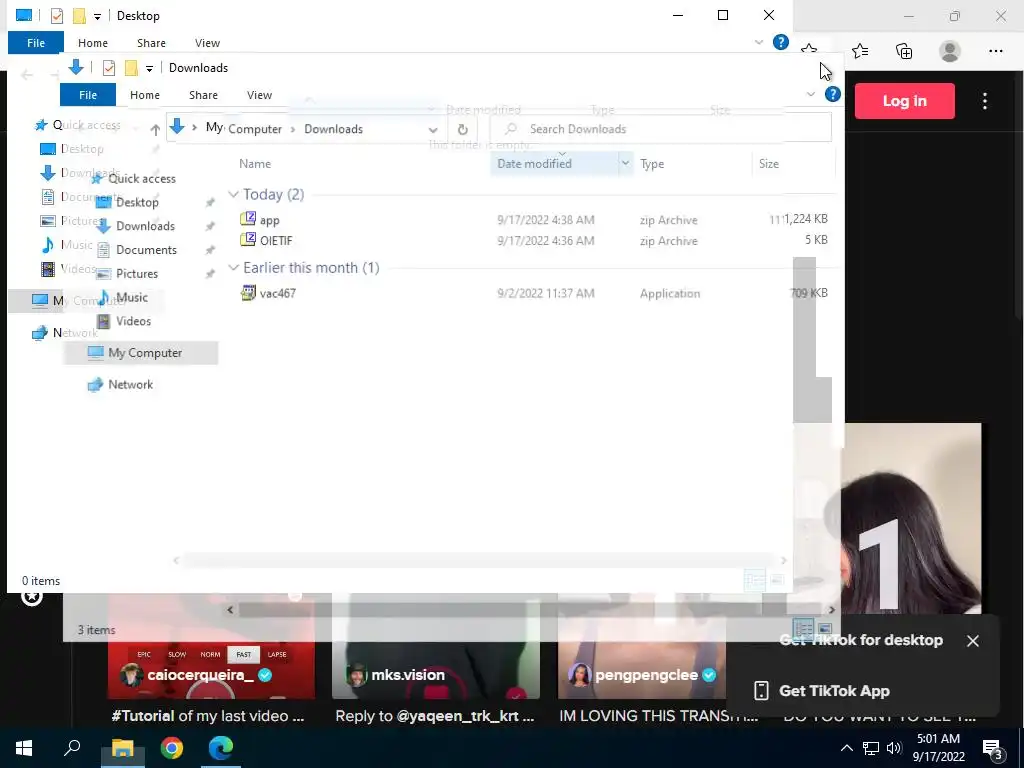Switch Downloads view to large thumbnails icon
Screen dimensions: 1024x768
824,629
